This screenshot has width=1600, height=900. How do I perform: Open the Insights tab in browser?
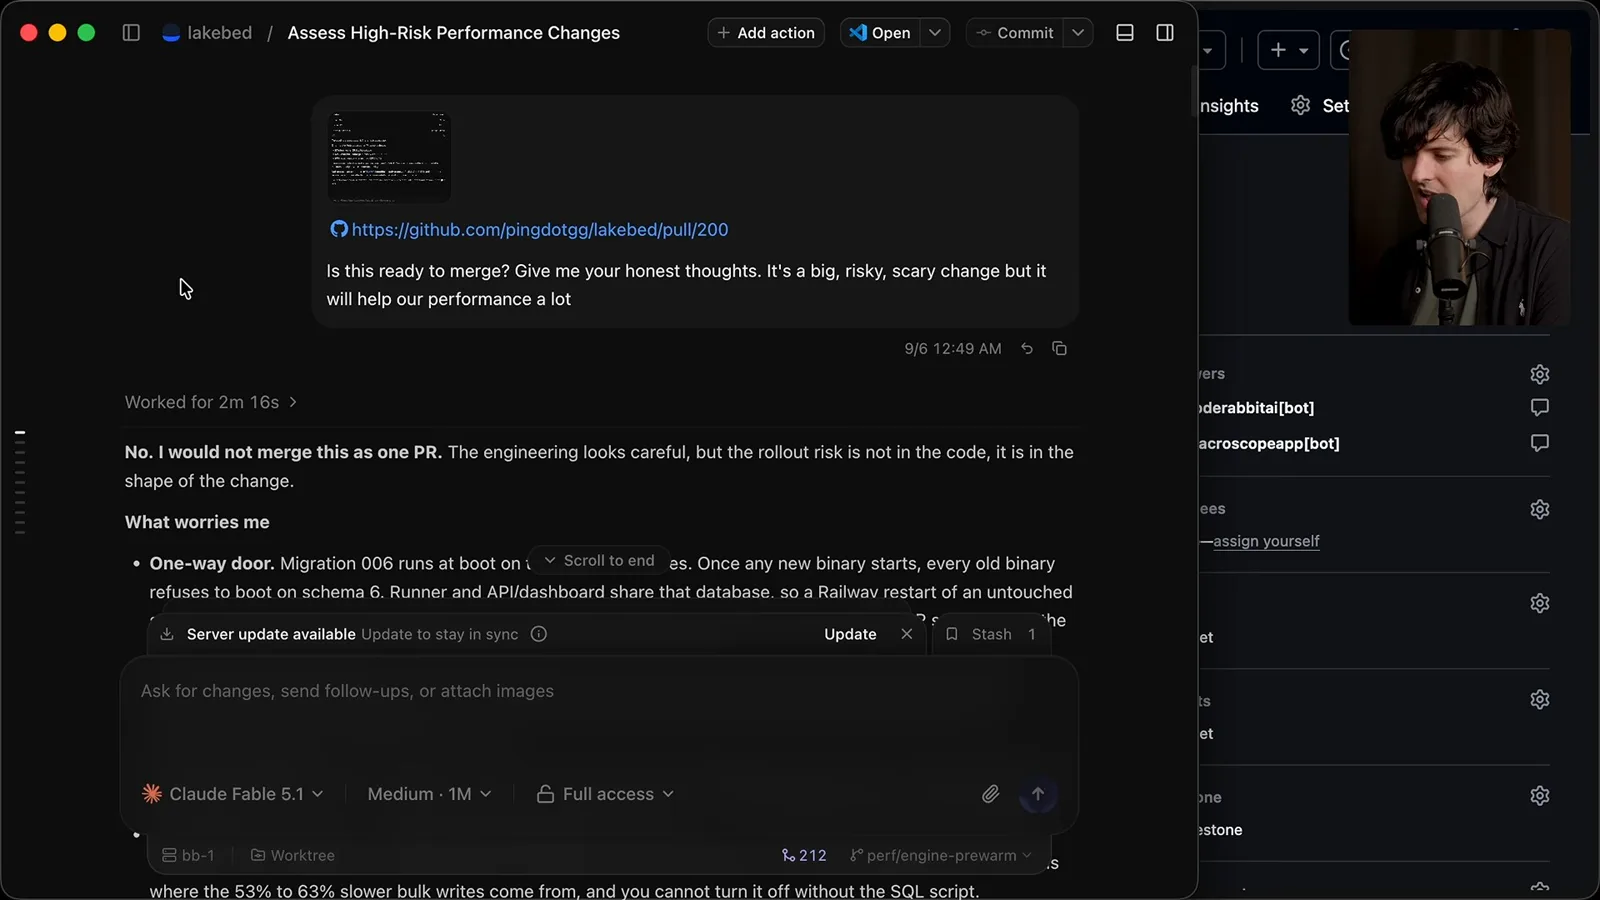pyautogui.click(x=1229, y=106)
